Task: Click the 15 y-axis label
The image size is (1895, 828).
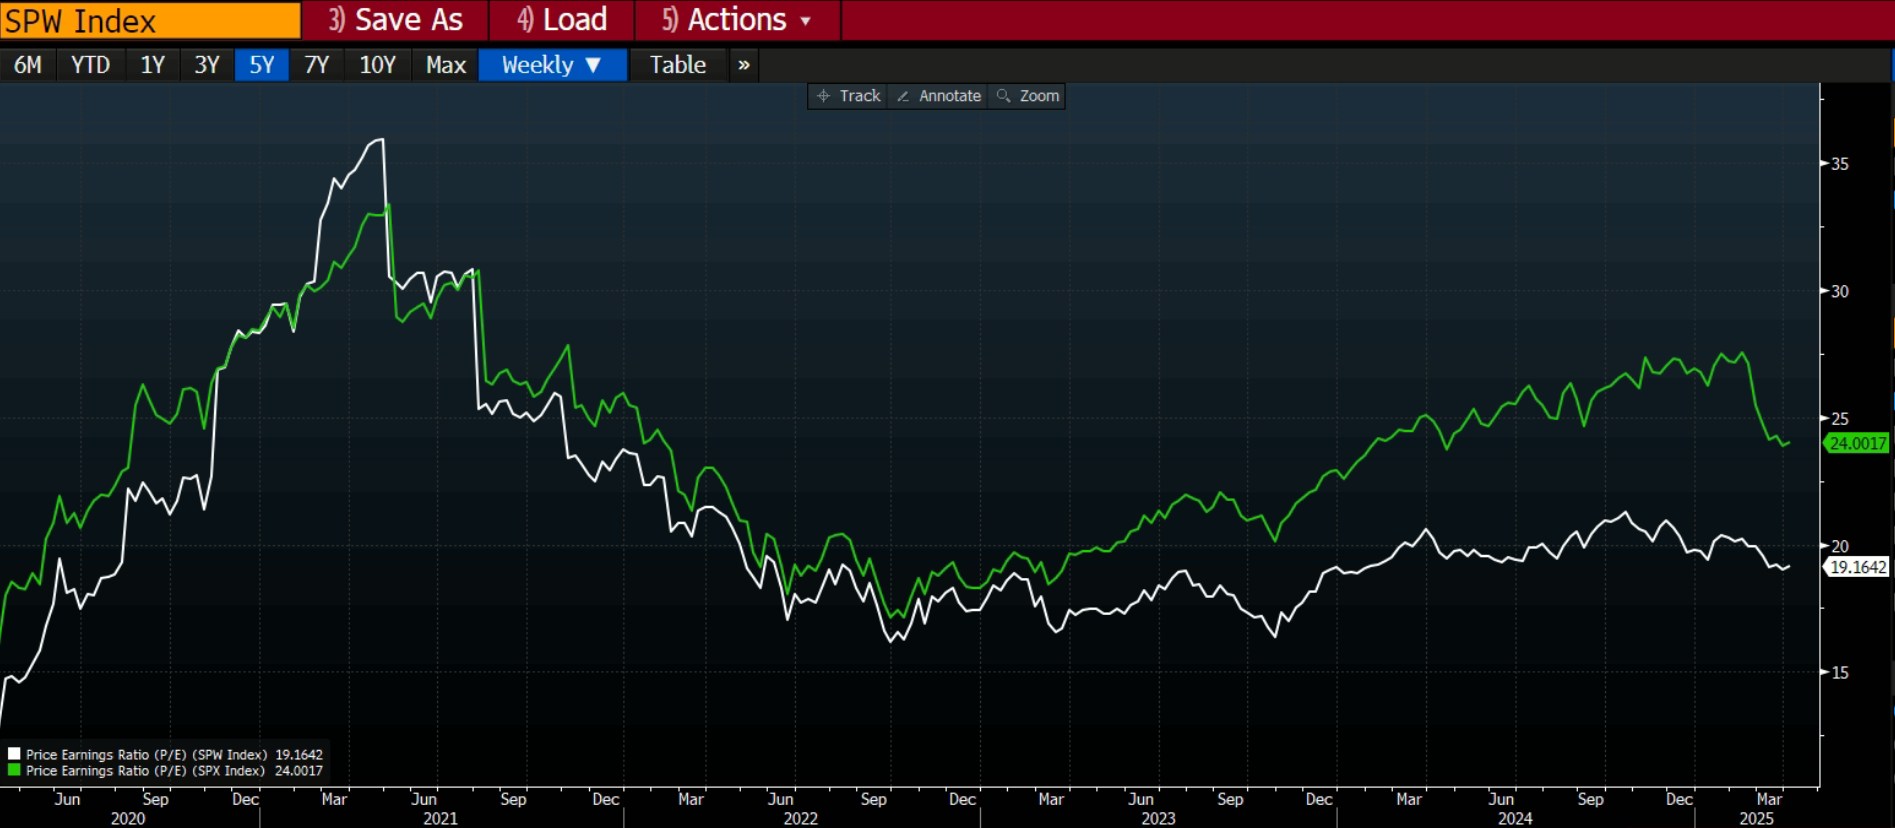Action: pyautogui.click(x=1840, y=672)
